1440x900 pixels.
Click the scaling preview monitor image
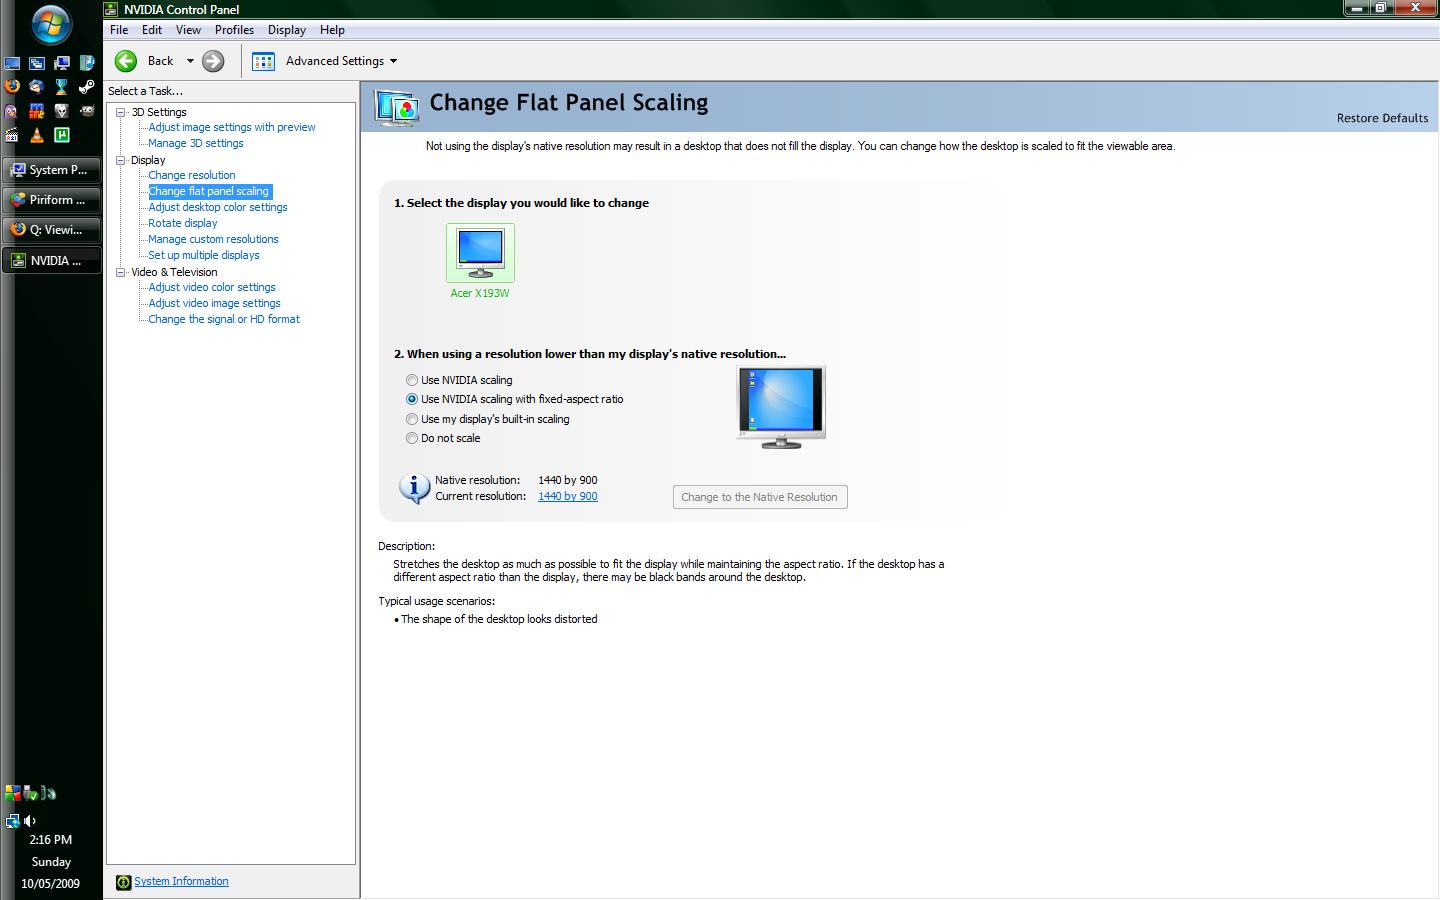(x=781, y=407)
